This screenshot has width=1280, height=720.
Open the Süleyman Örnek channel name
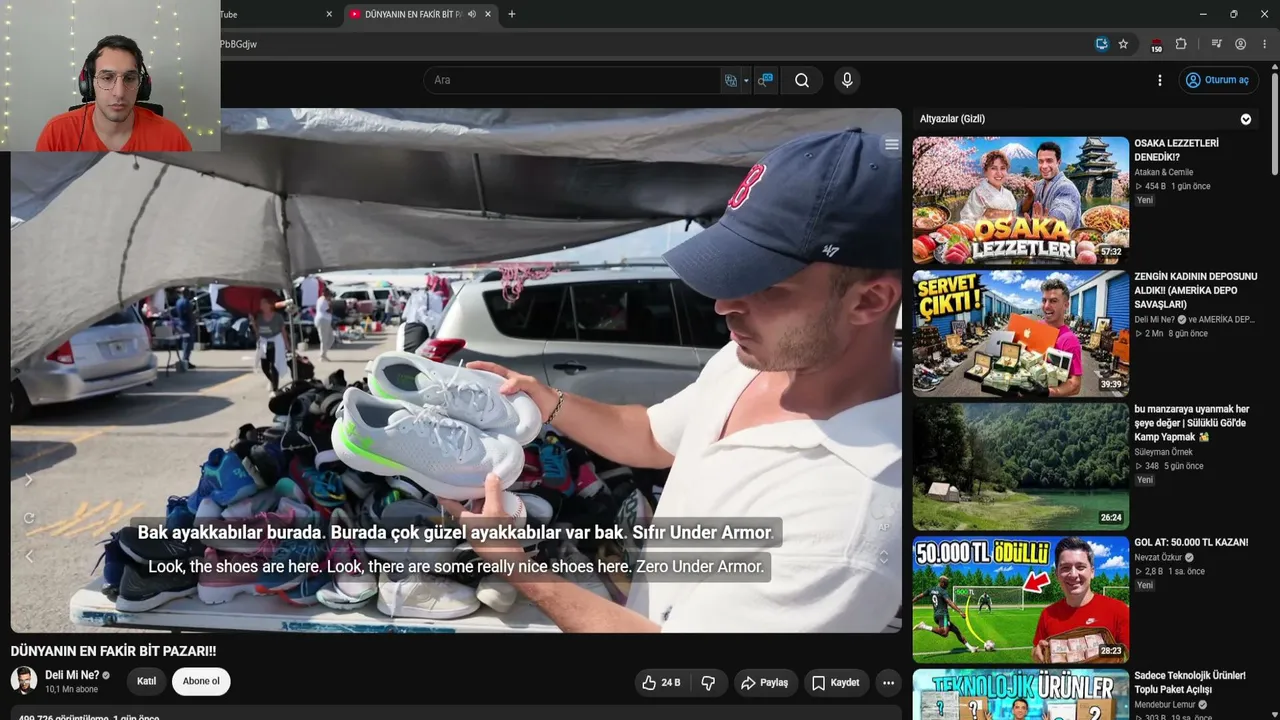tap(1163, 452)
